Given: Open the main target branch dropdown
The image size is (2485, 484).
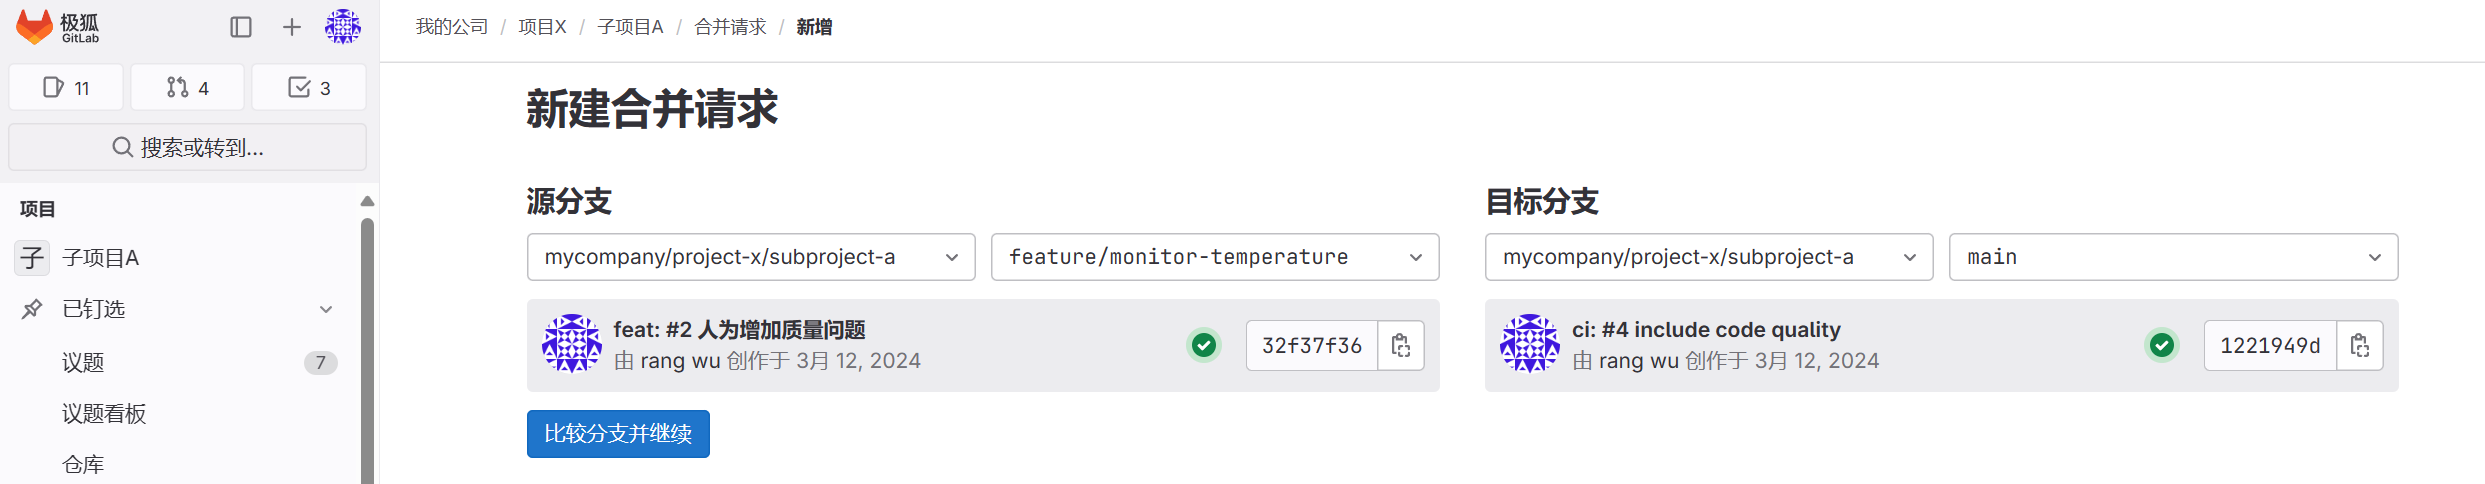Looking at the screenshot, I should pos(2173,257).
